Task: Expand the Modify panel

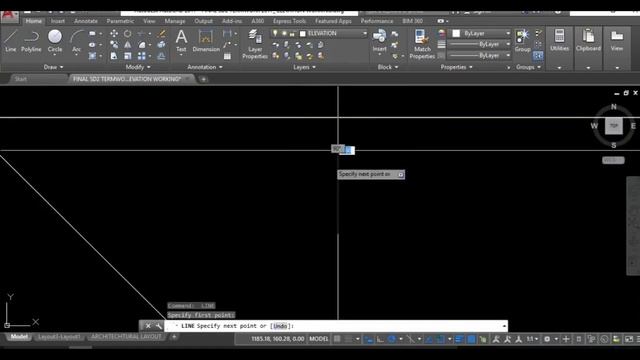Action: pyautogui.click(x=138, y=67)
